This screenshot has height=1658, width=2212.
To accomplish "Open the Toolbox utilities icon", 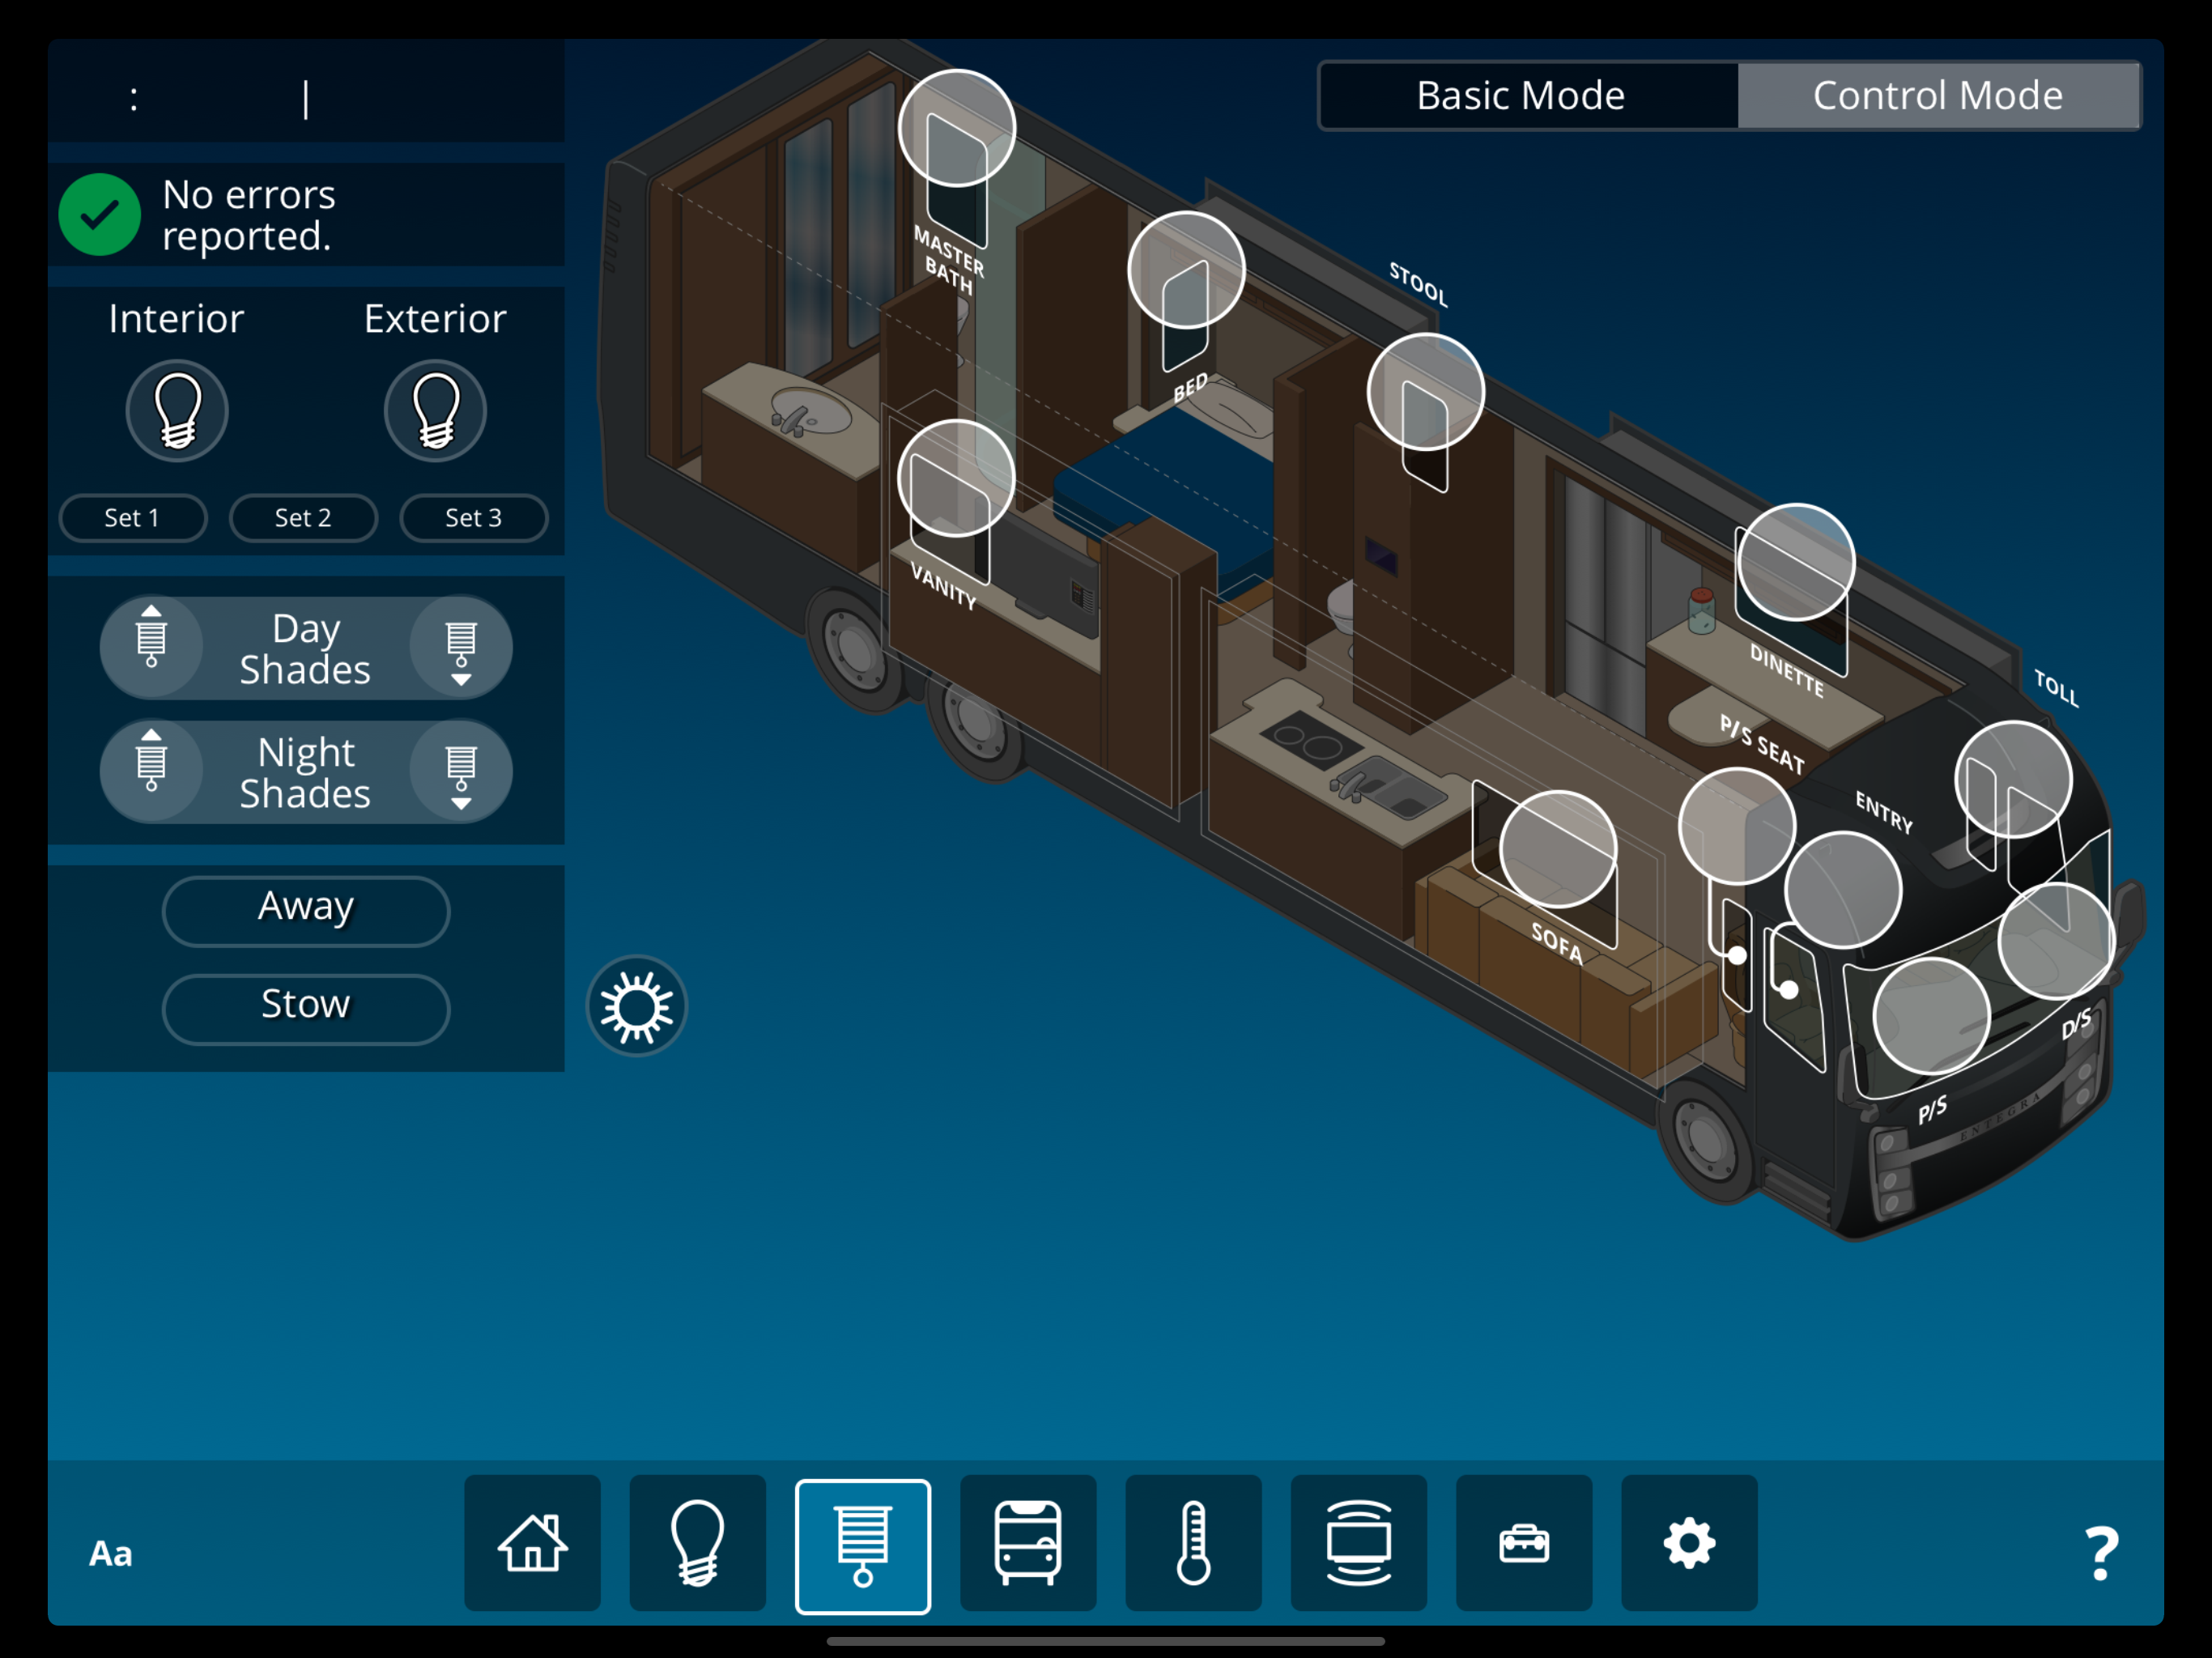I will (x=1524, y=1542).
